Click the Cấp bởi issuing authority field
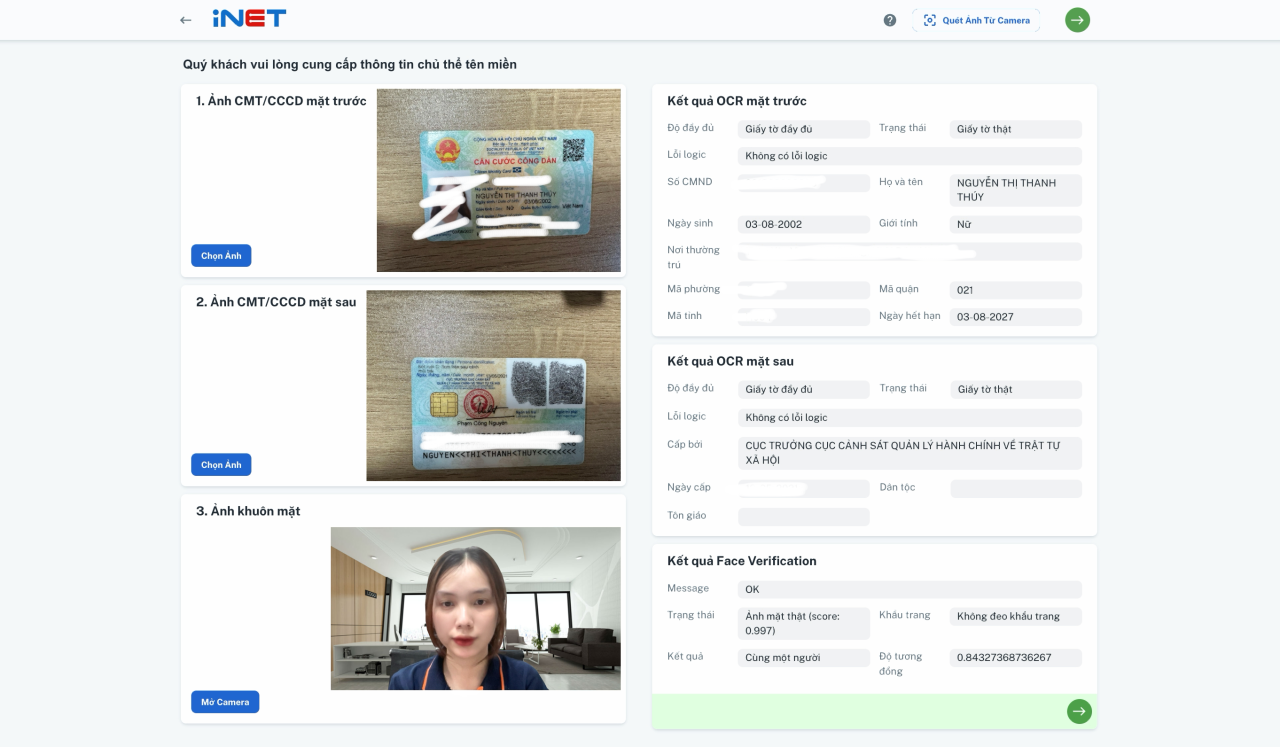The height and width of the screenshot is (747, 1280). [x=909, y=453]
